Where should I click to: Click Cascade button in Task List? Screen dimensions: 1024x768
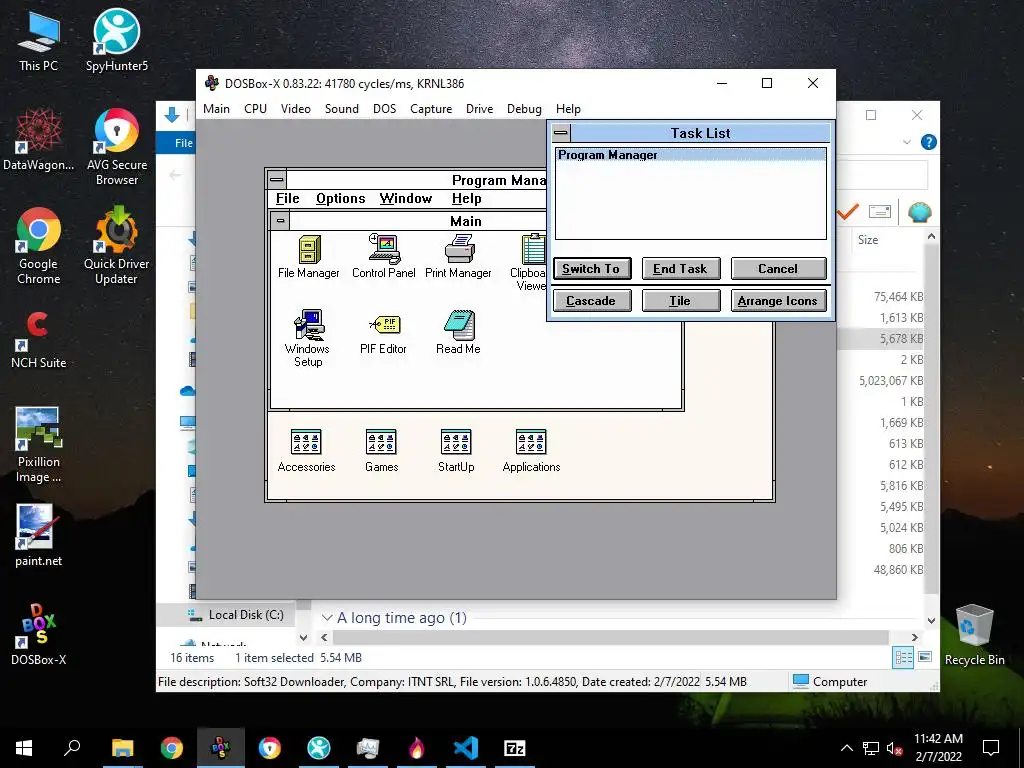pos(592,300)
